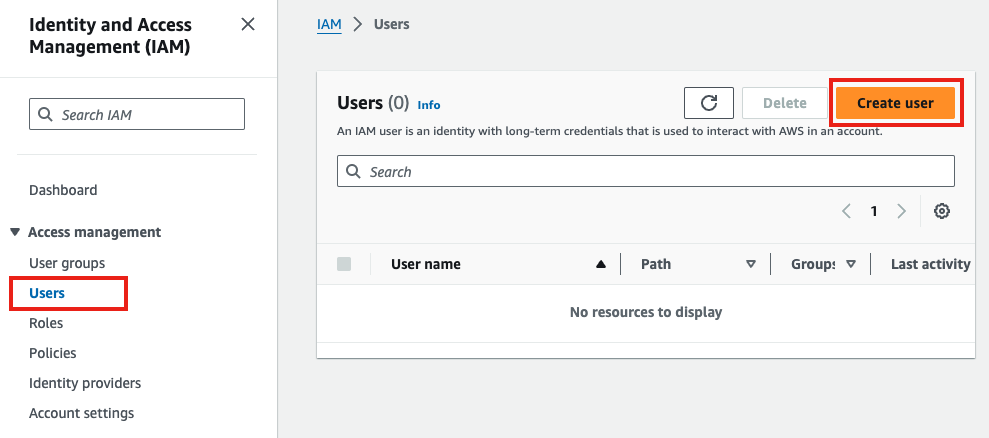Open Account settings in the sidebar

click(x=81, y=413)
